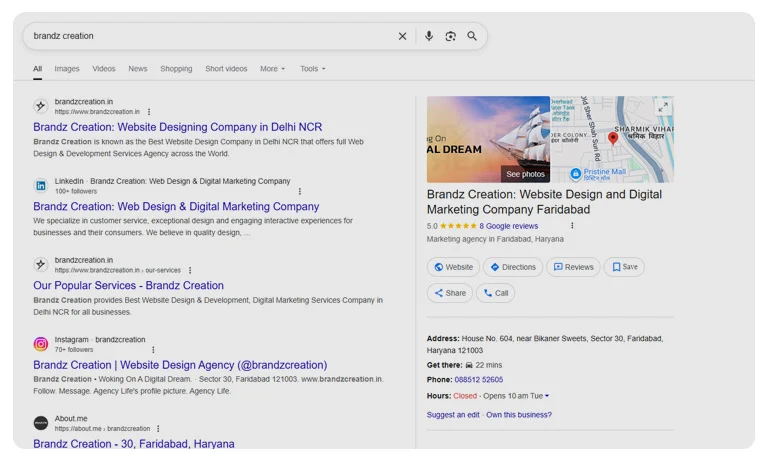Open Our Popular Services - Brandz Creation link
The width and height of the screenshot is (768, 461).
(128, 285)
